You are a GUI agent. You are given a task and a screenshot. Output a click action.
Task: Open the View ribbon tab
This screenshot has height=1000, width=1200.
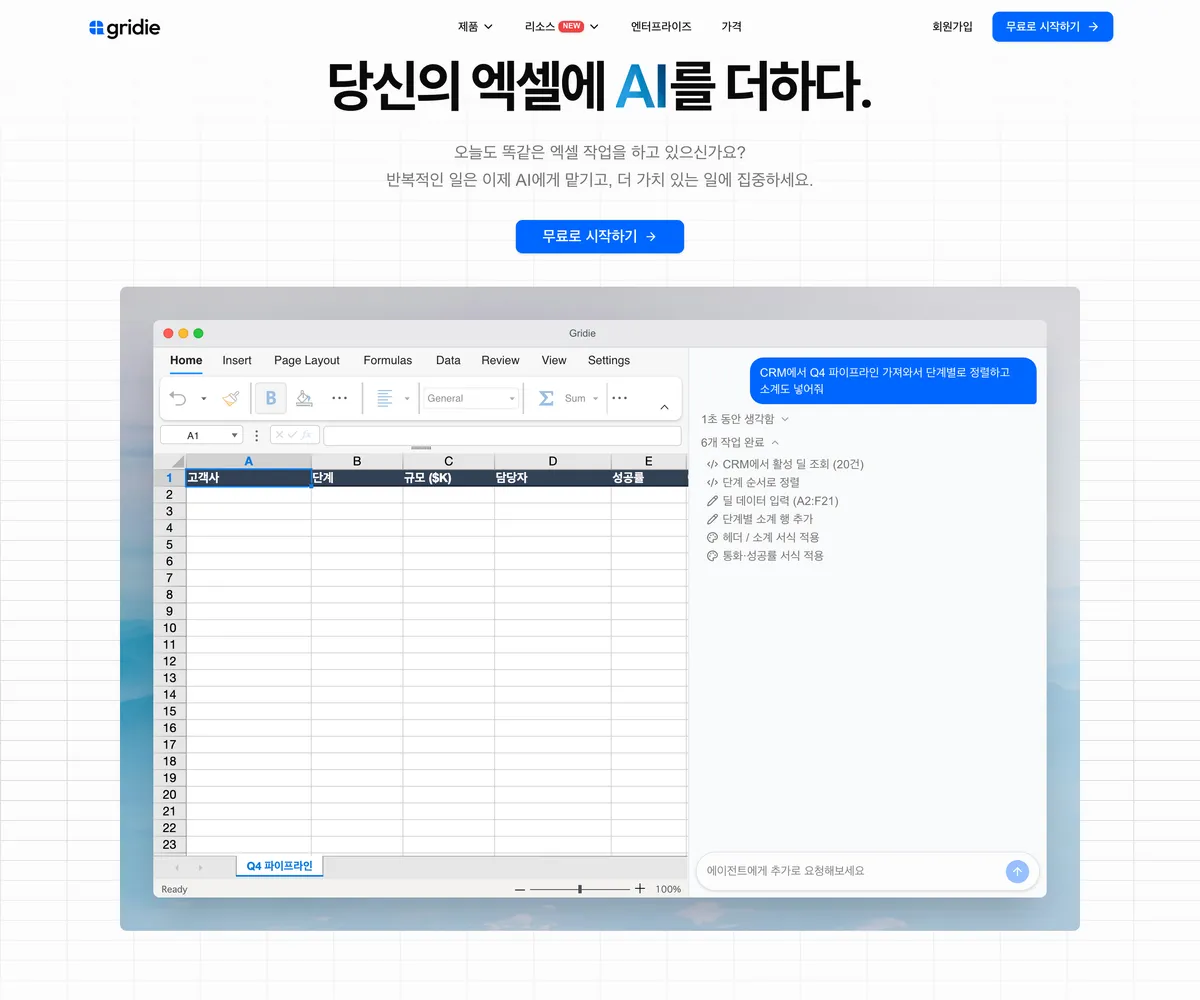click(x=554, y=360)
